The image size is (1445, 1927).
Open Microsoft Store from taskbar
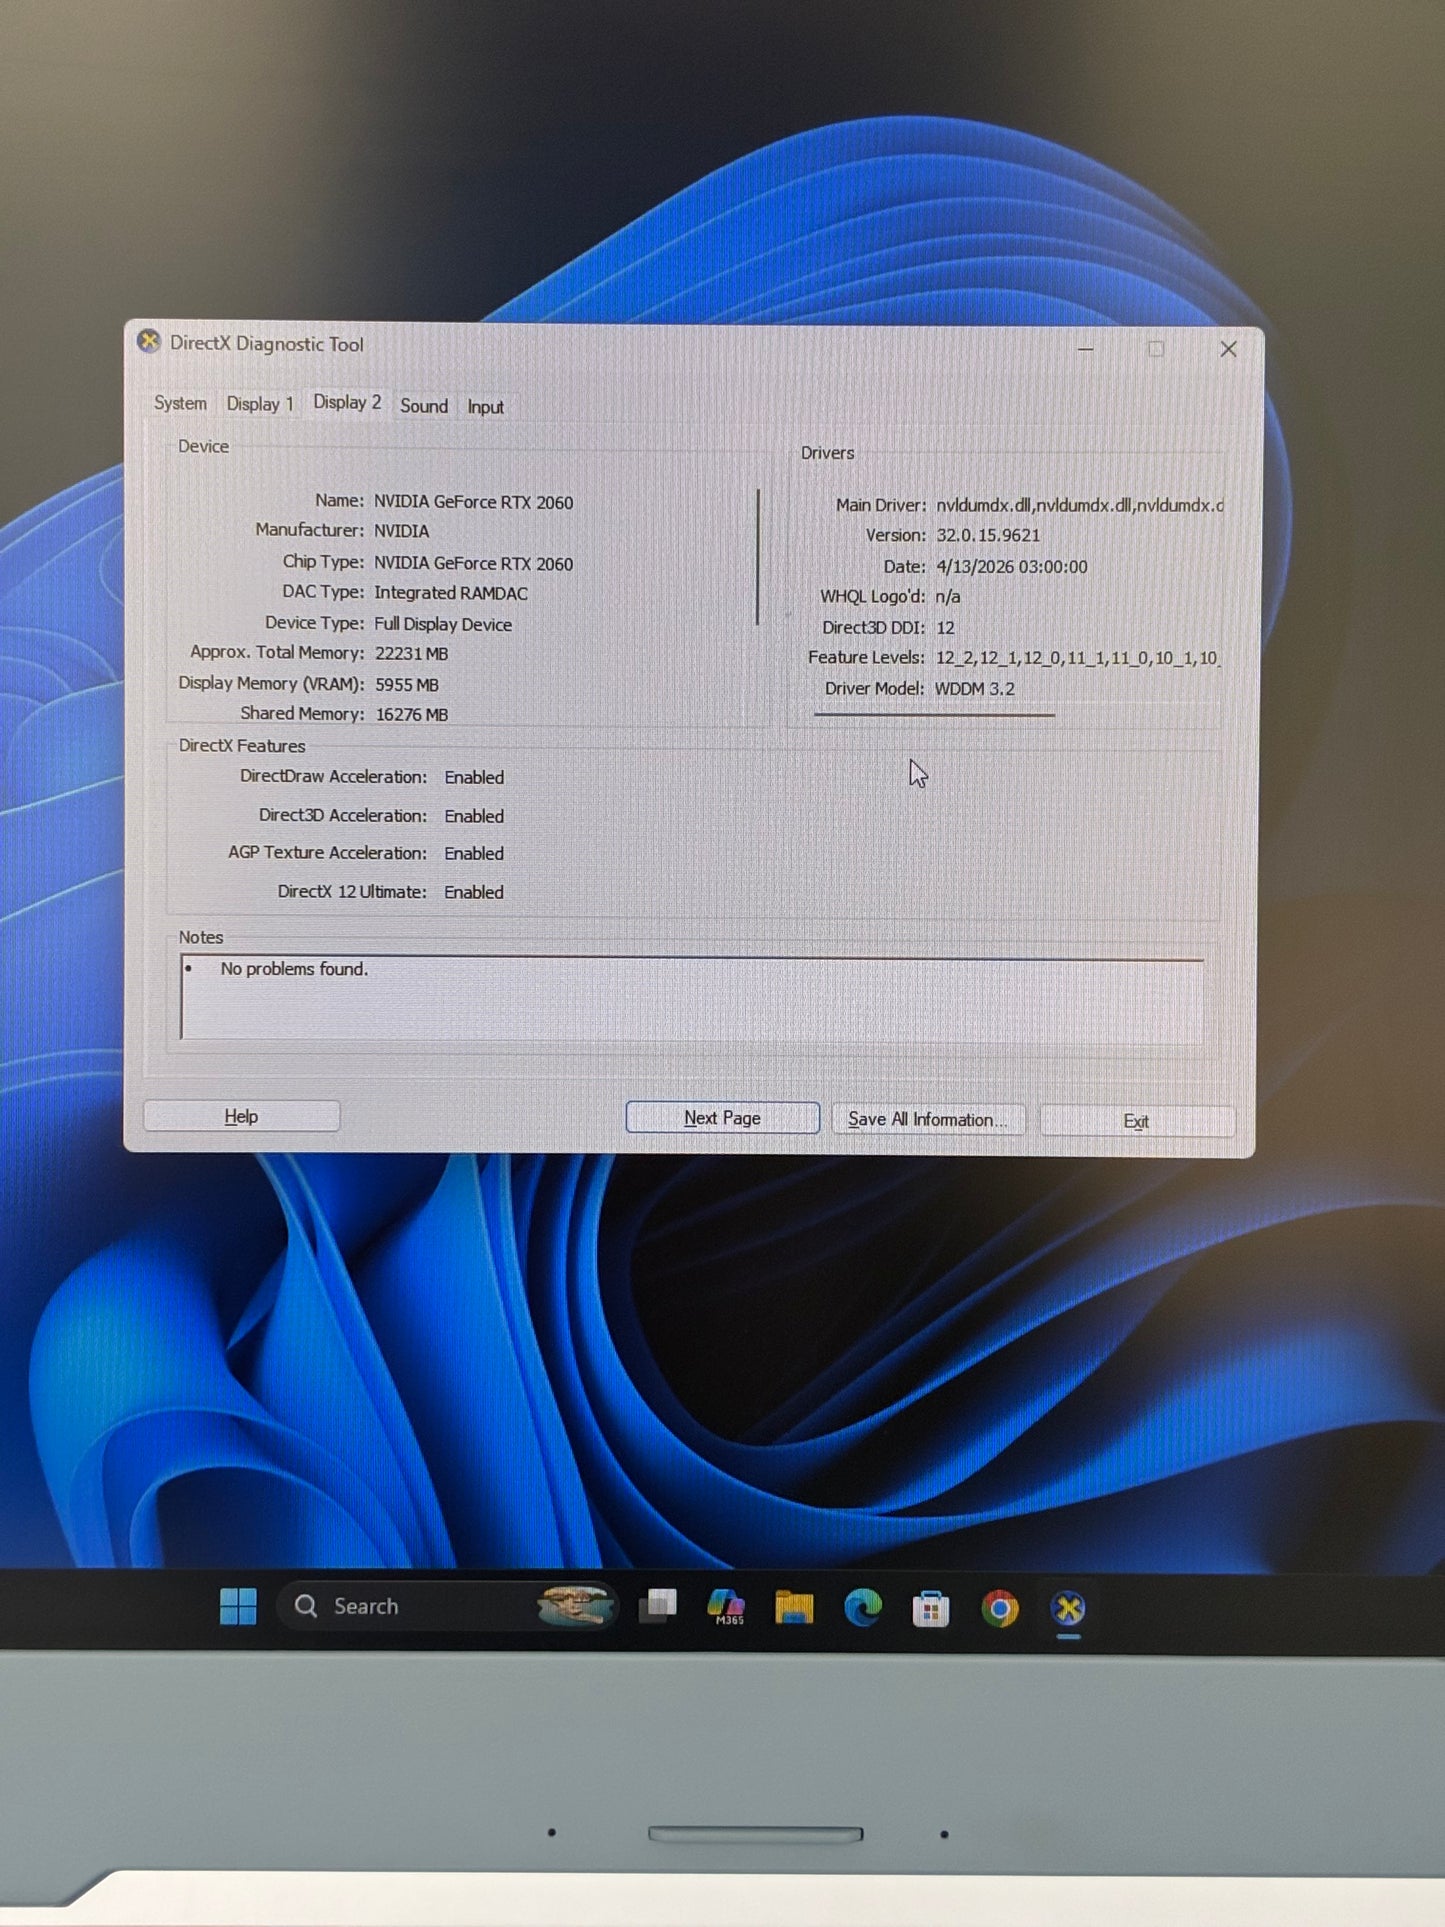tap(931, 1608)
